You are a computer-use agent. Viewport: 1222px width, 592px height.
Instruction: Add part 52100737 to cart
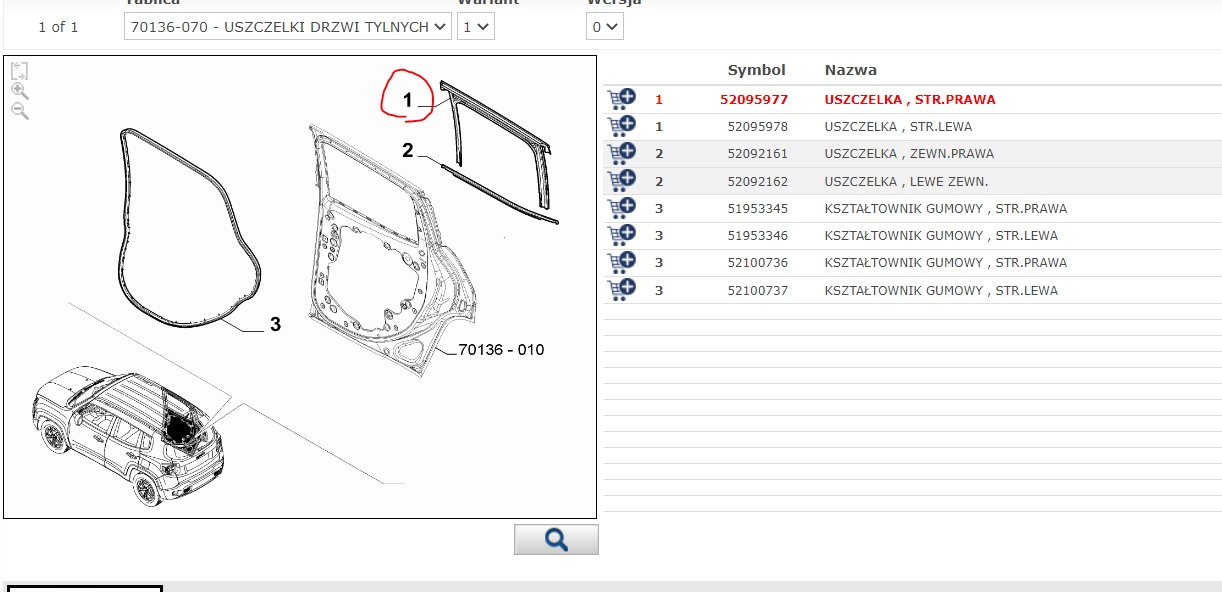pos(621,290)
